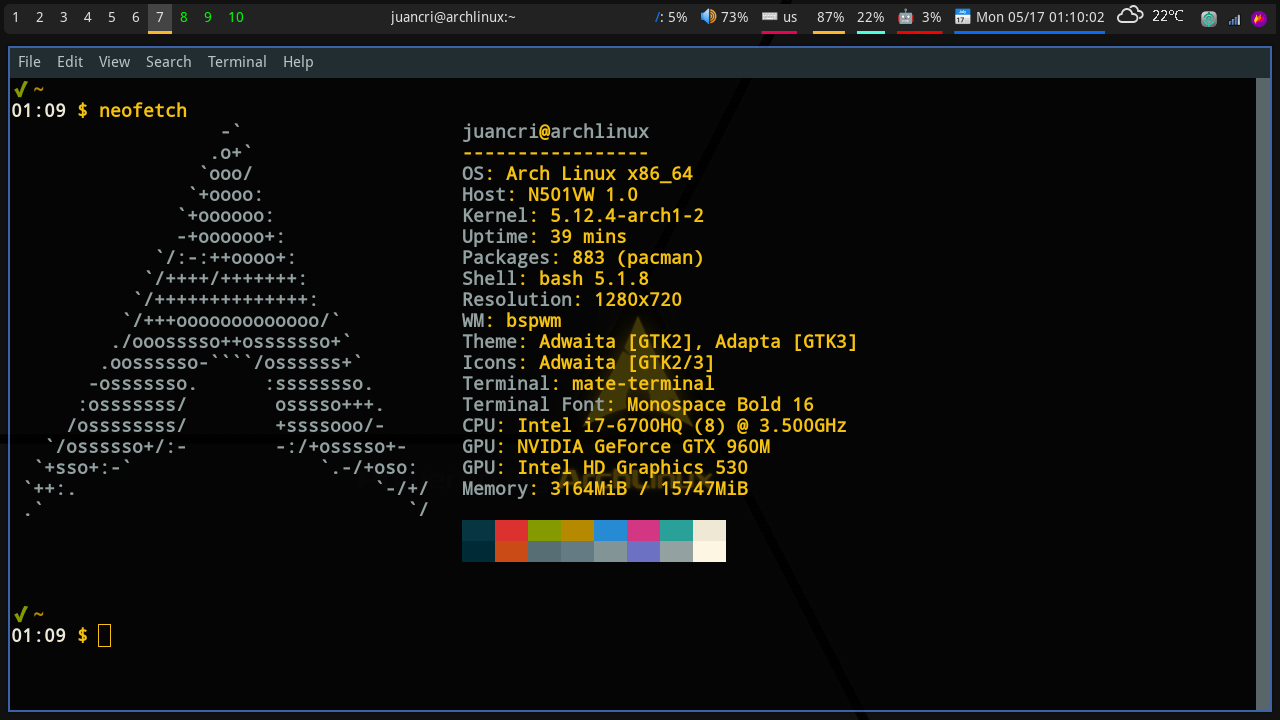Click the "22%" indicator in the top bar
1280x720 pixels.
pyautogui.click(x=870, y=17)
